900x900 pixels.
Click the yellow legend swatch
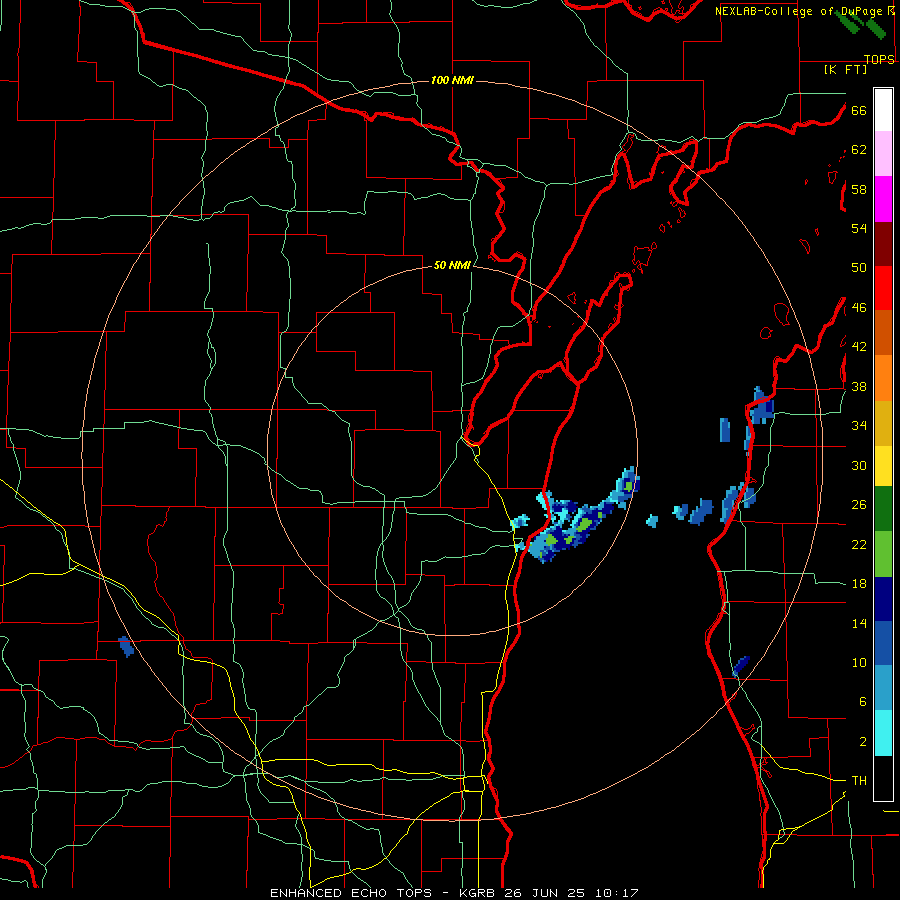point(883,466)
